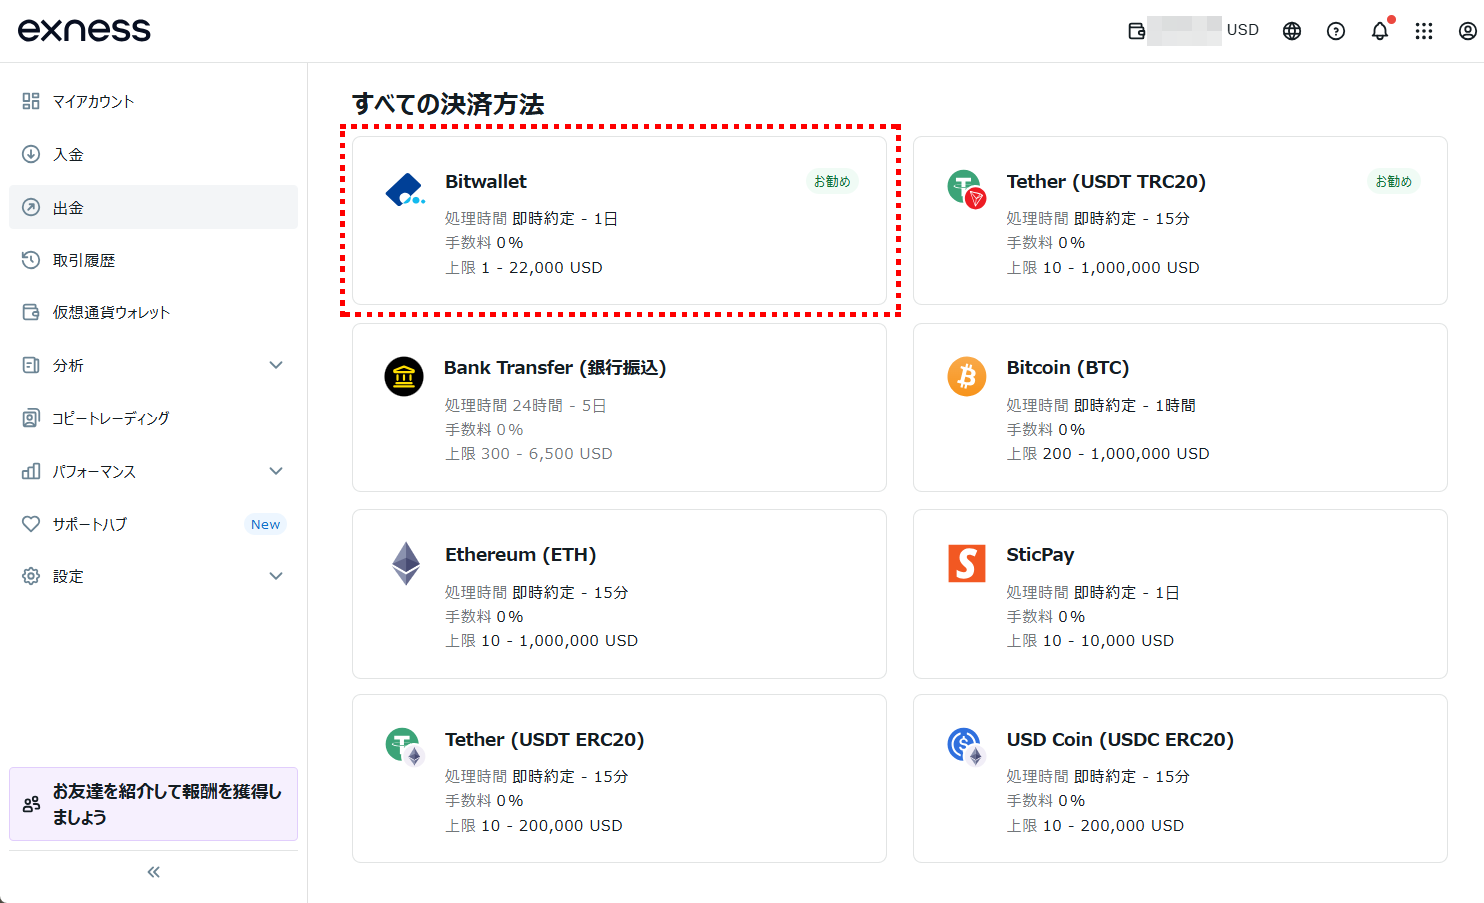Image resolution: width=1484 pixels, height=903 pixels.
Task: Click the USD currency label in header
Action: (1243, 30)
